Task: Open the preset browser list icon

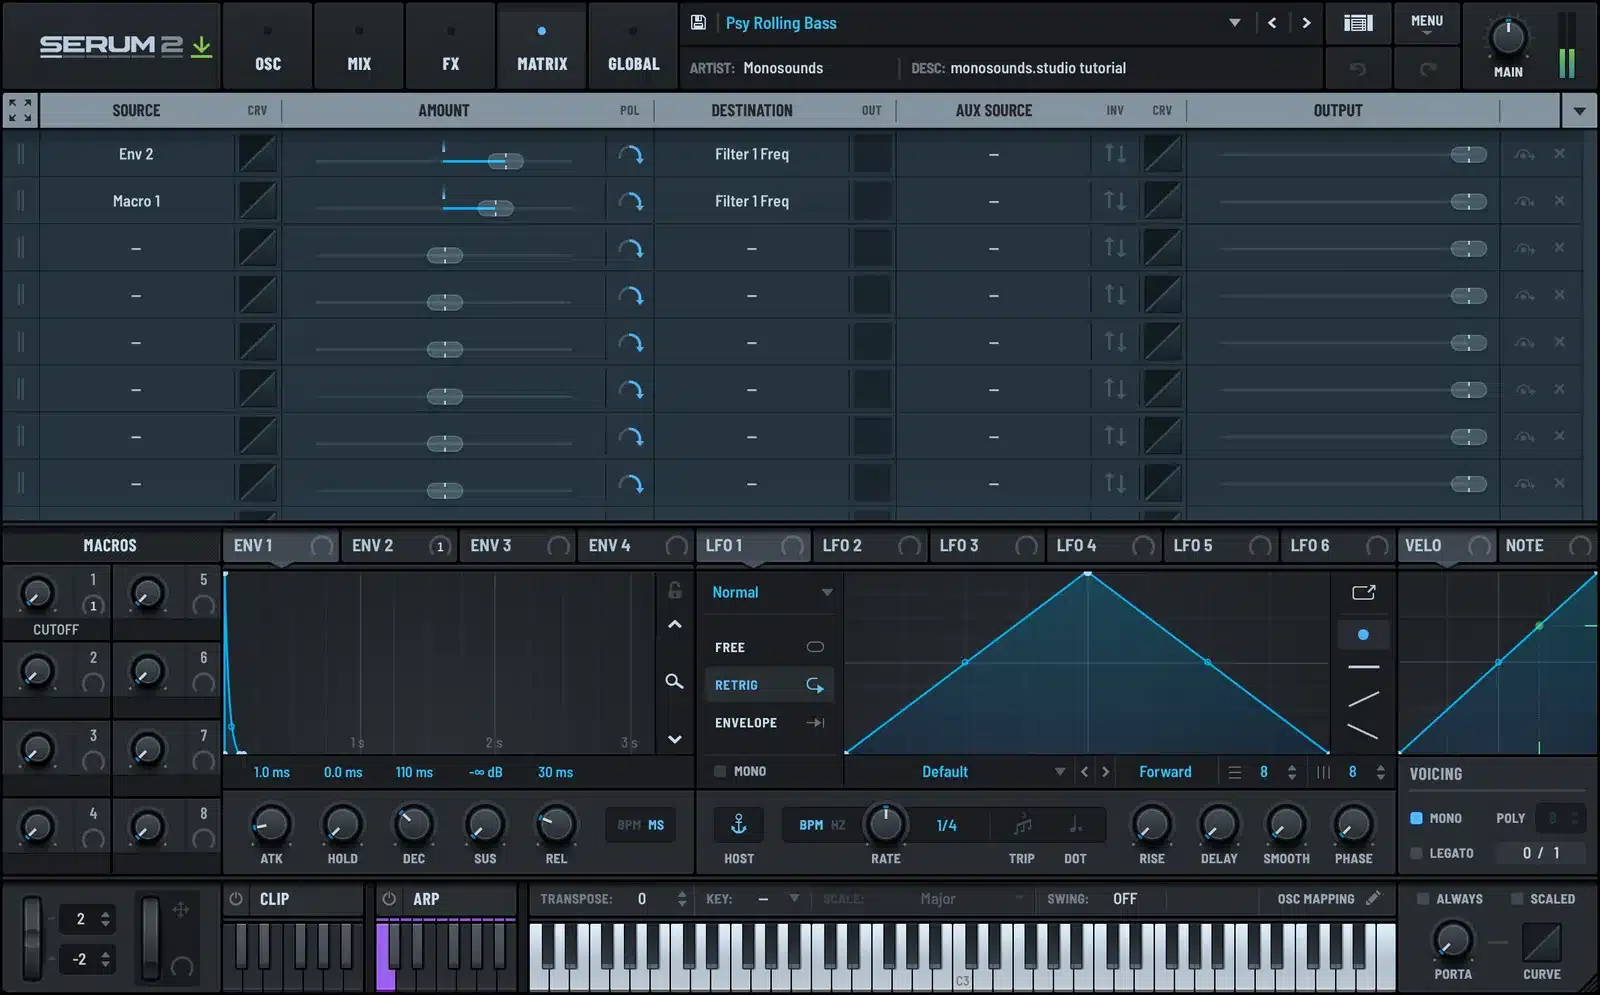Action: 1357,22
